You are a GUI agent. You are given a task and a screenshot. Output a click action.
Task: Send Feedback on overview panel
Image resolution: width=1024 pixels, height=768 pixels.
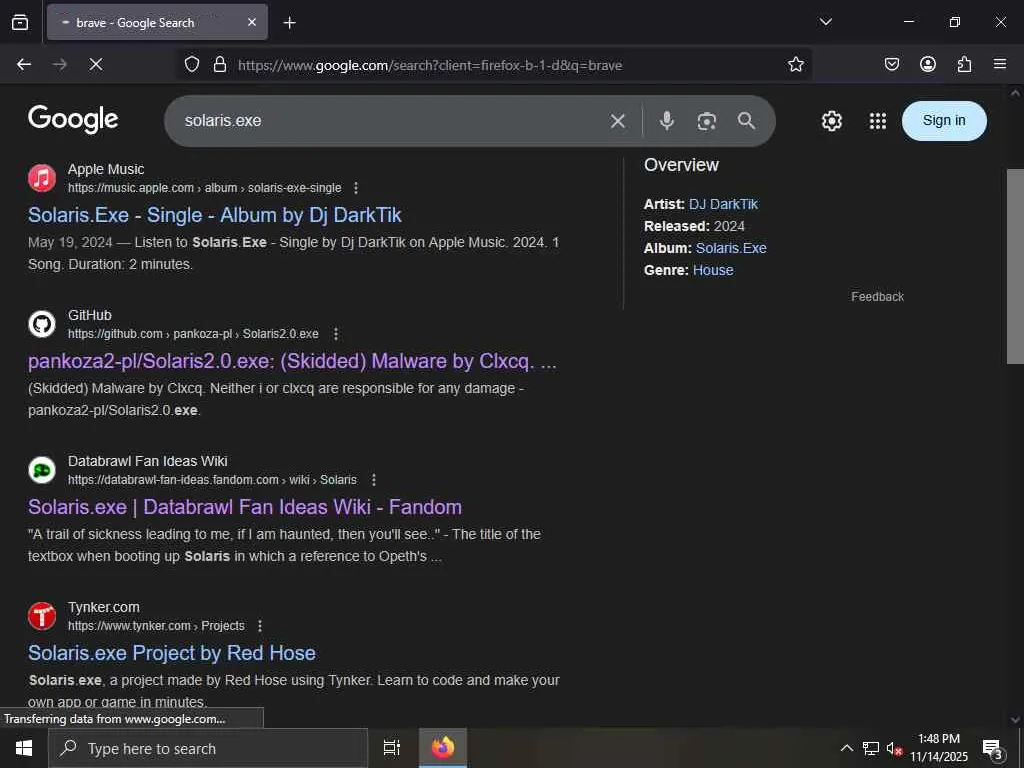[877, 296]
